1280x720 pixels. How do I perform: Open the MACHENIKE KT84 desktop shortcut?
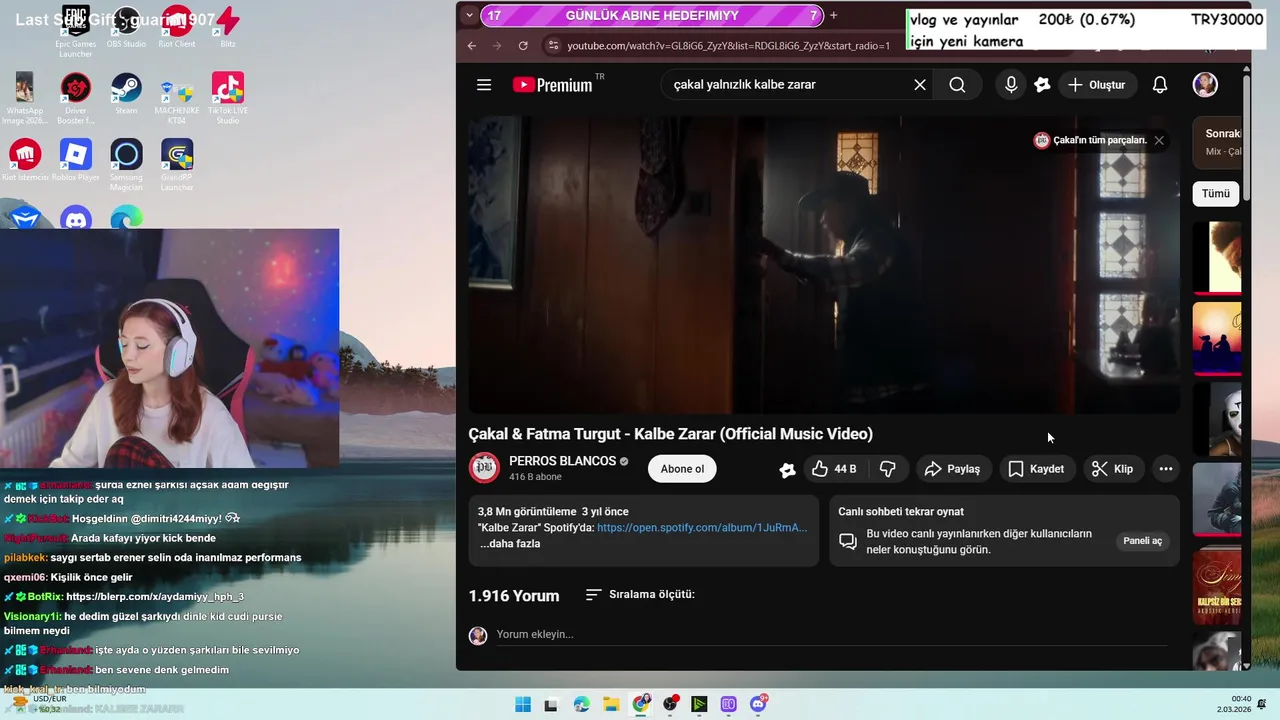[x=177, y=98]
